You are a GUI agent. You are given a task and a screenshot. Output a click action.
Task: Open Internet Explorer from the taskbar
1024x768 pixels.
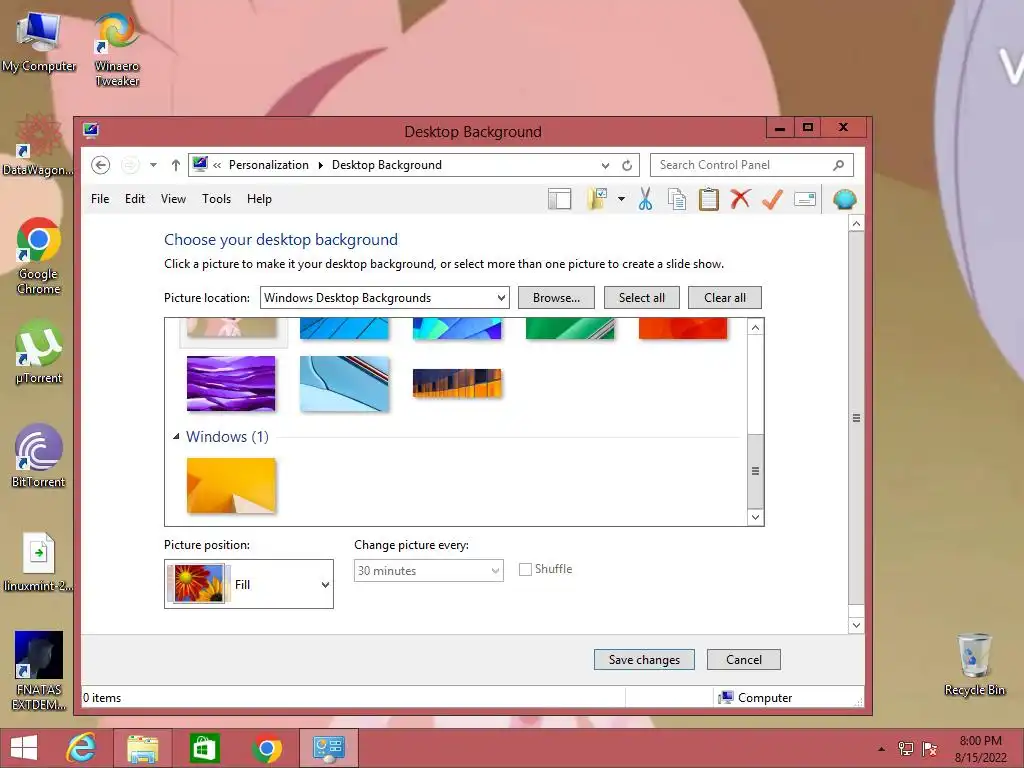82,748
